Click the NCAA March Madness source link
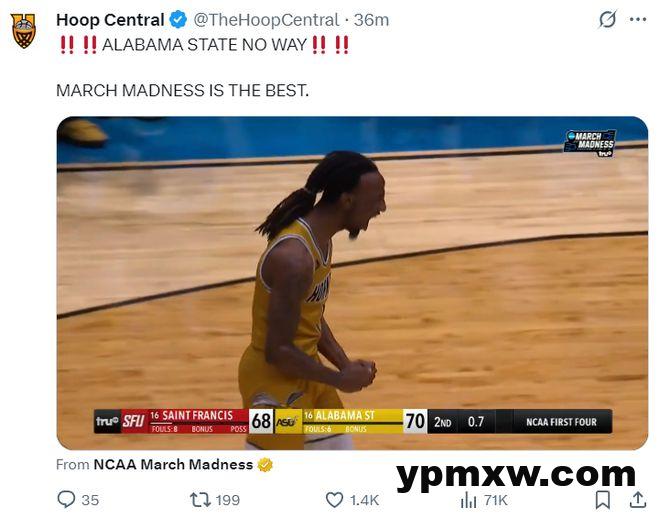Image resolution: width=660 pixels, height=518 pixels. click(172, 464)
